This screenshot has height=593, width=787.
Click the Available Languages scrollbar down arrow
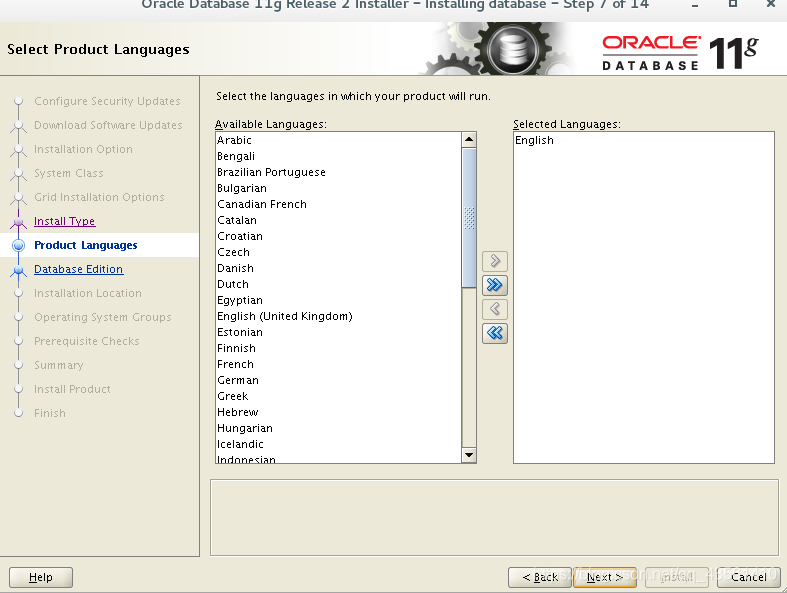pos(469,455)
